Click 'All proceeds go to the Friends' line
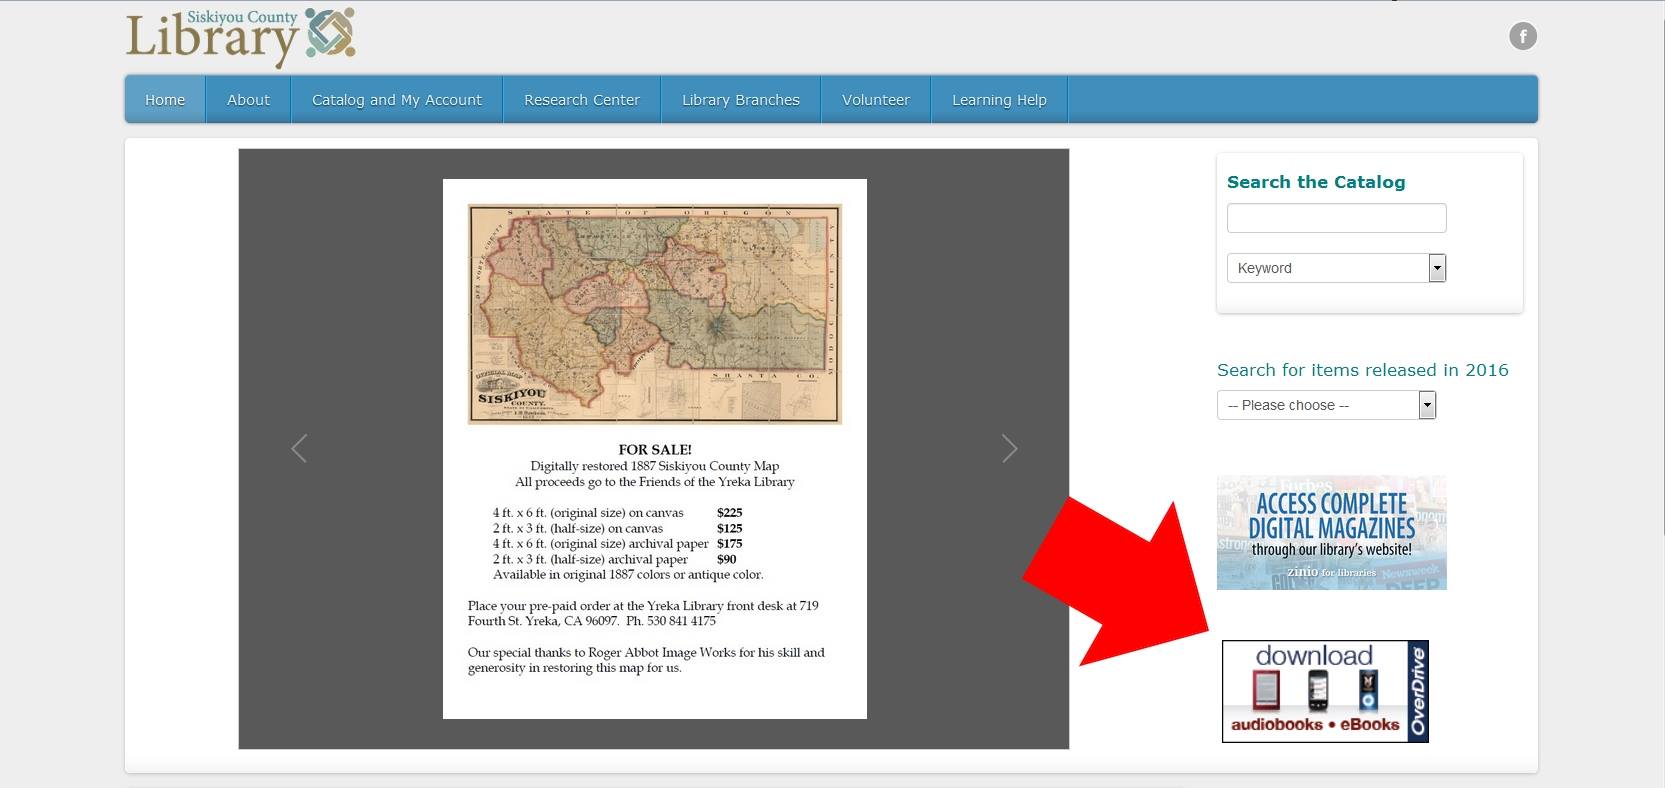 coord(655,482)
